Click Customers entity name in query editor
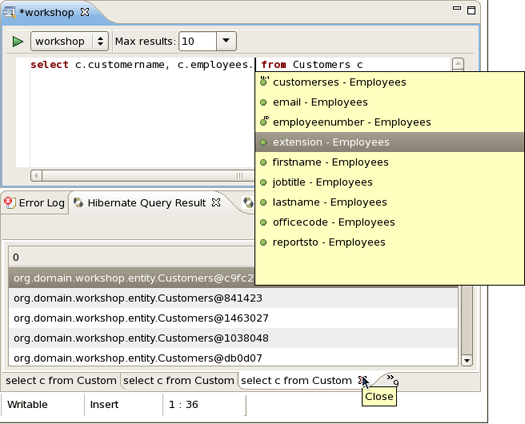 321,64
